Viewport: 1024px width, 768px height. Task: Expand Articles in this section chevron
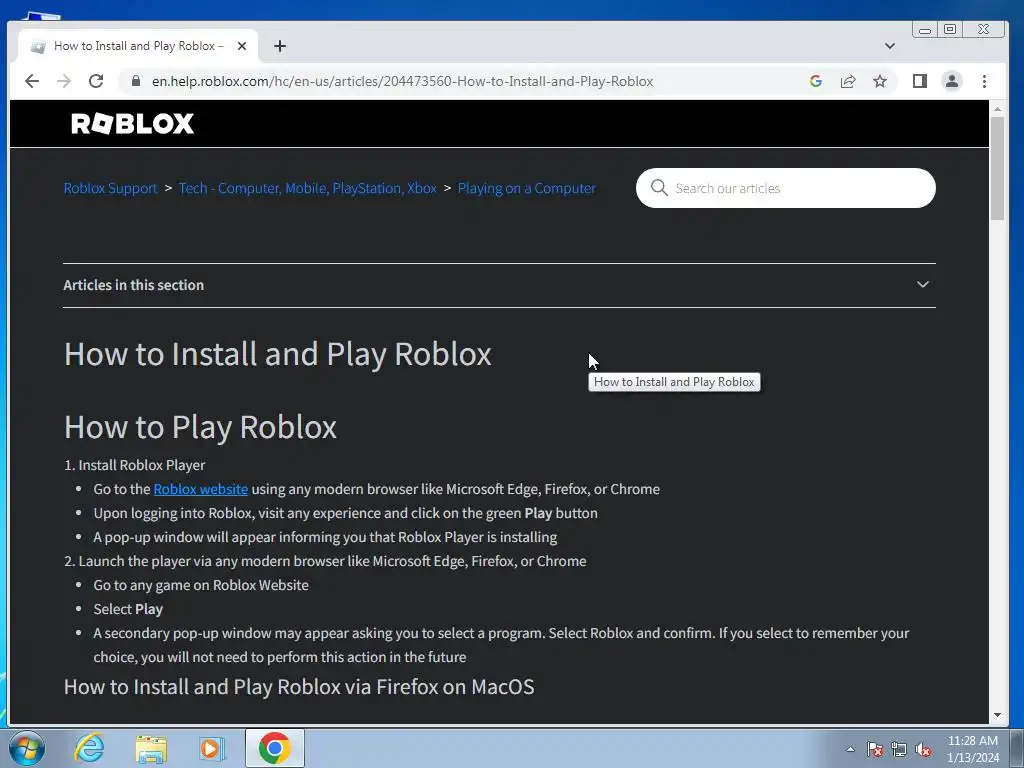[x=922, y=285]
